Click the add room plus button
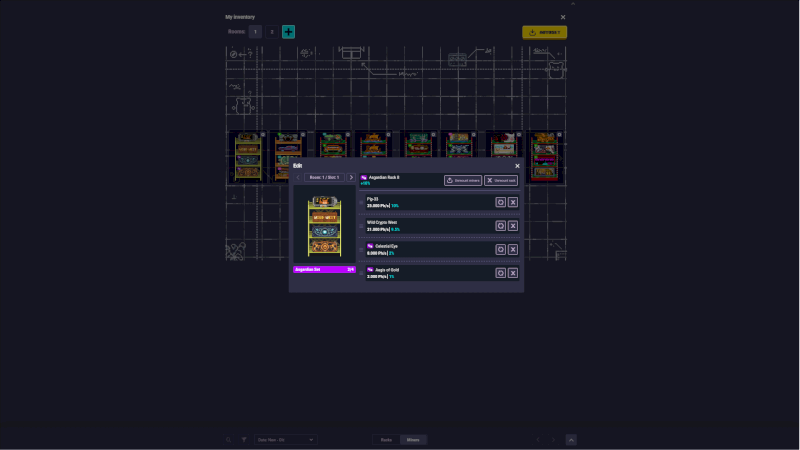This screenshot has width=800, height=450. pyautogui.click(x=288, y=32)
